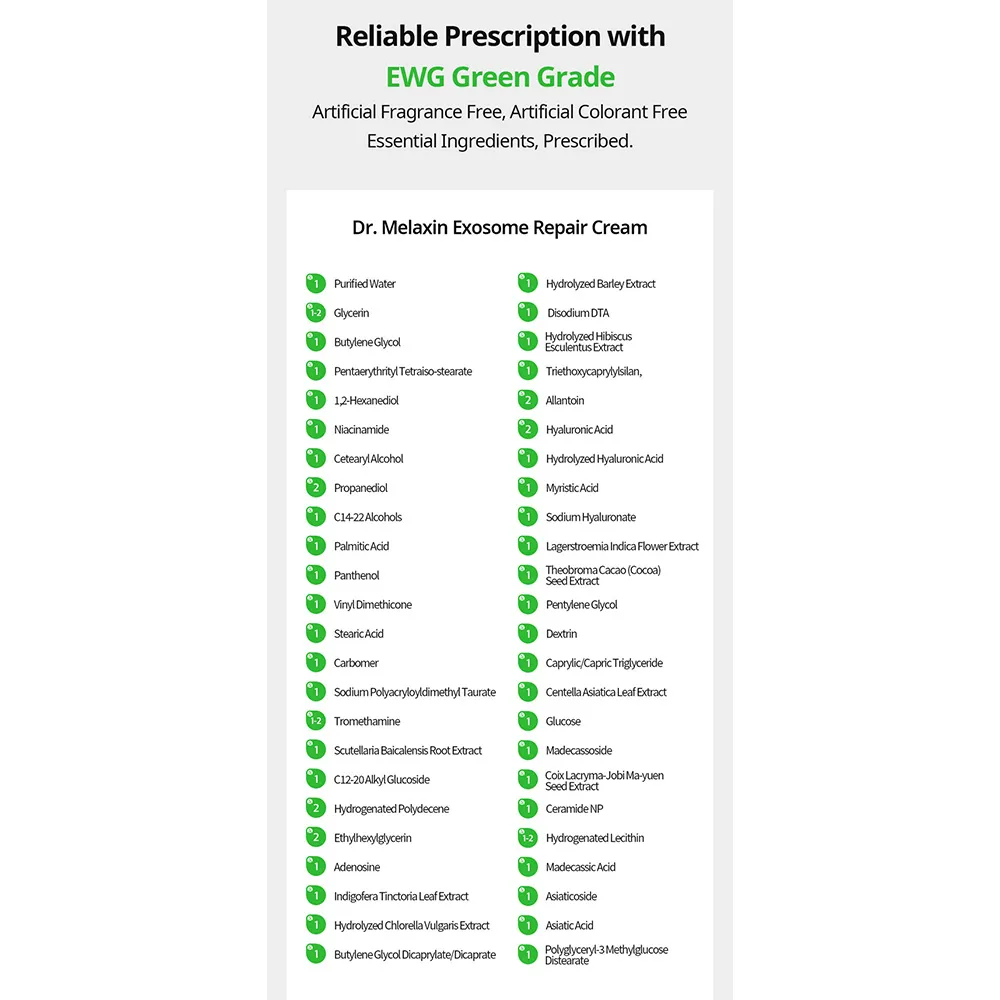Click the green grade icon beside Purified Water
Screen dimensions: 1000x1000
(316, 283)
